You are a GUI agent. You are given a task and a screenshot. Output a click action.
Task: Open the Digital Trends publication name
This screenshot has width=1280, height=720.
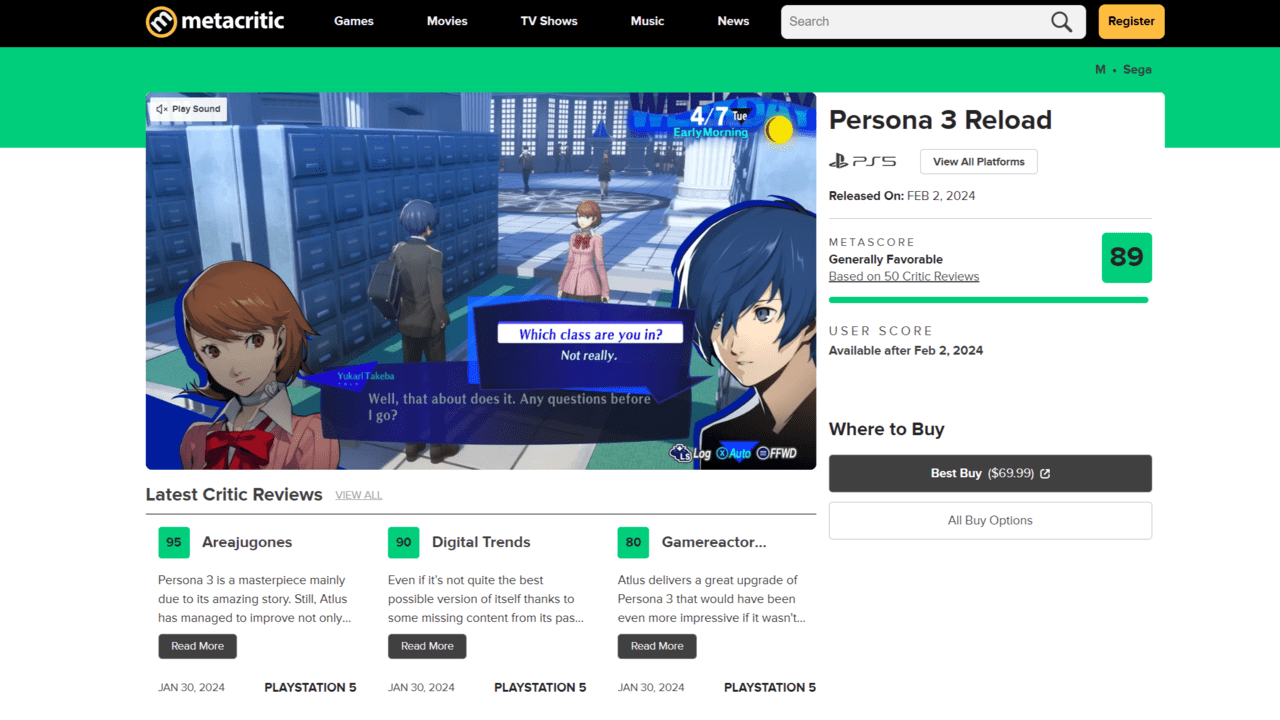[x=481, y=542]
